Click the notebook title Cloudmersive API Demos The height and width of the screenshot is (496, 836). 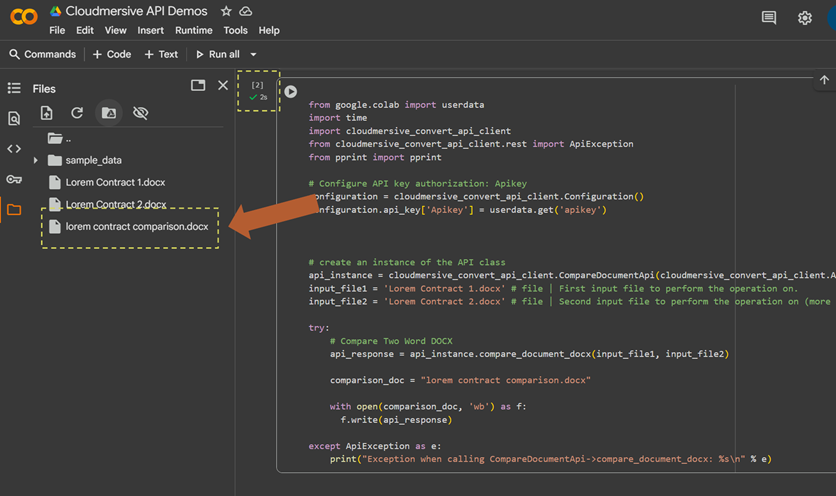tap(136, 11)
